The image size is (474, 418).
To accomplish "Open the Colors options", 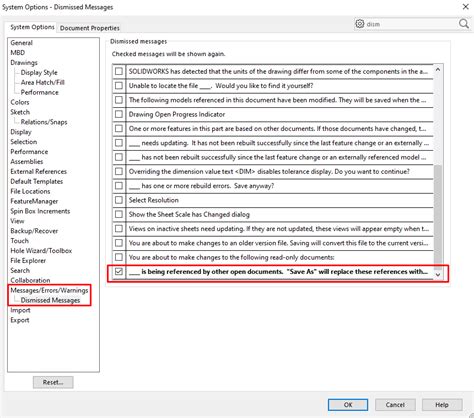I will (20, 102).
